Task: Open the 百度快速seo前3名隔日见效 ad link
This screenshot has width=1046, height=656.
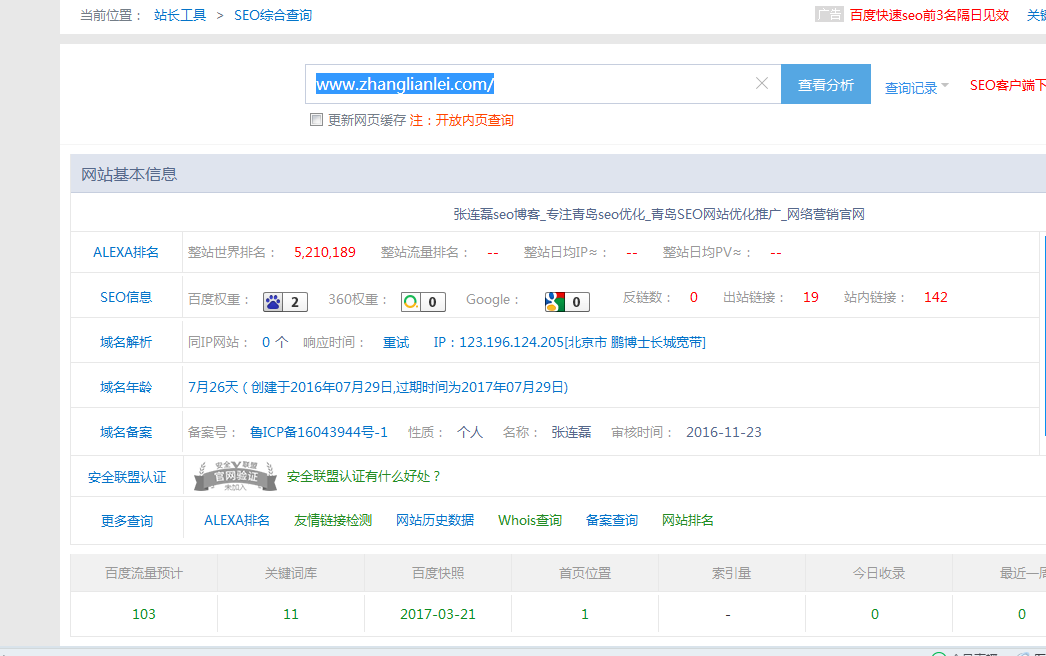Action: coord(929,15)
